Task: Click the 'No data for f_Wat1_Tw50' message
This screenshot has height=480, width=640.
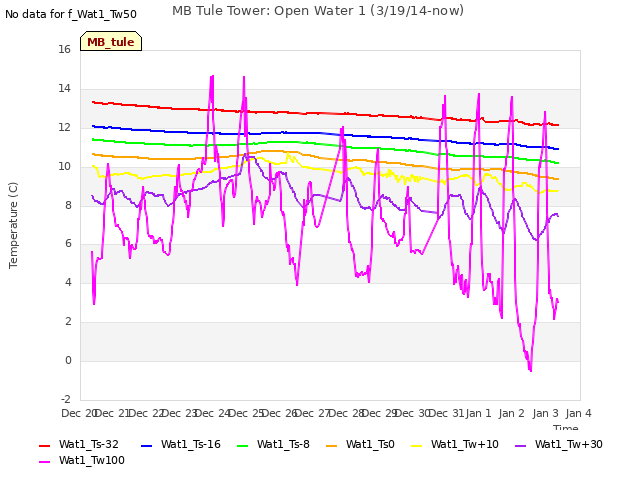Action: pyautogui.click(x=71, y=14)
